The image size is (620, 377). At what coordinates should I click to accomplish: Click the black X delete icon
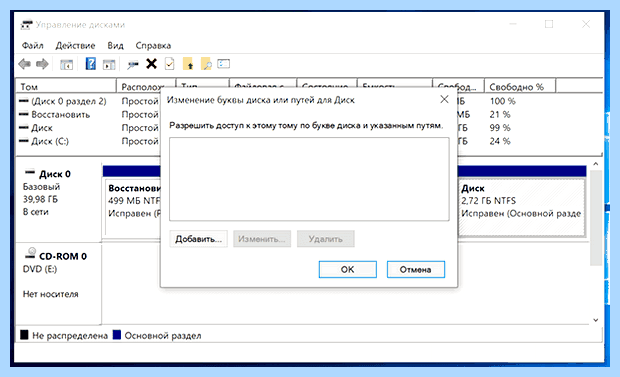coord(151,64)
